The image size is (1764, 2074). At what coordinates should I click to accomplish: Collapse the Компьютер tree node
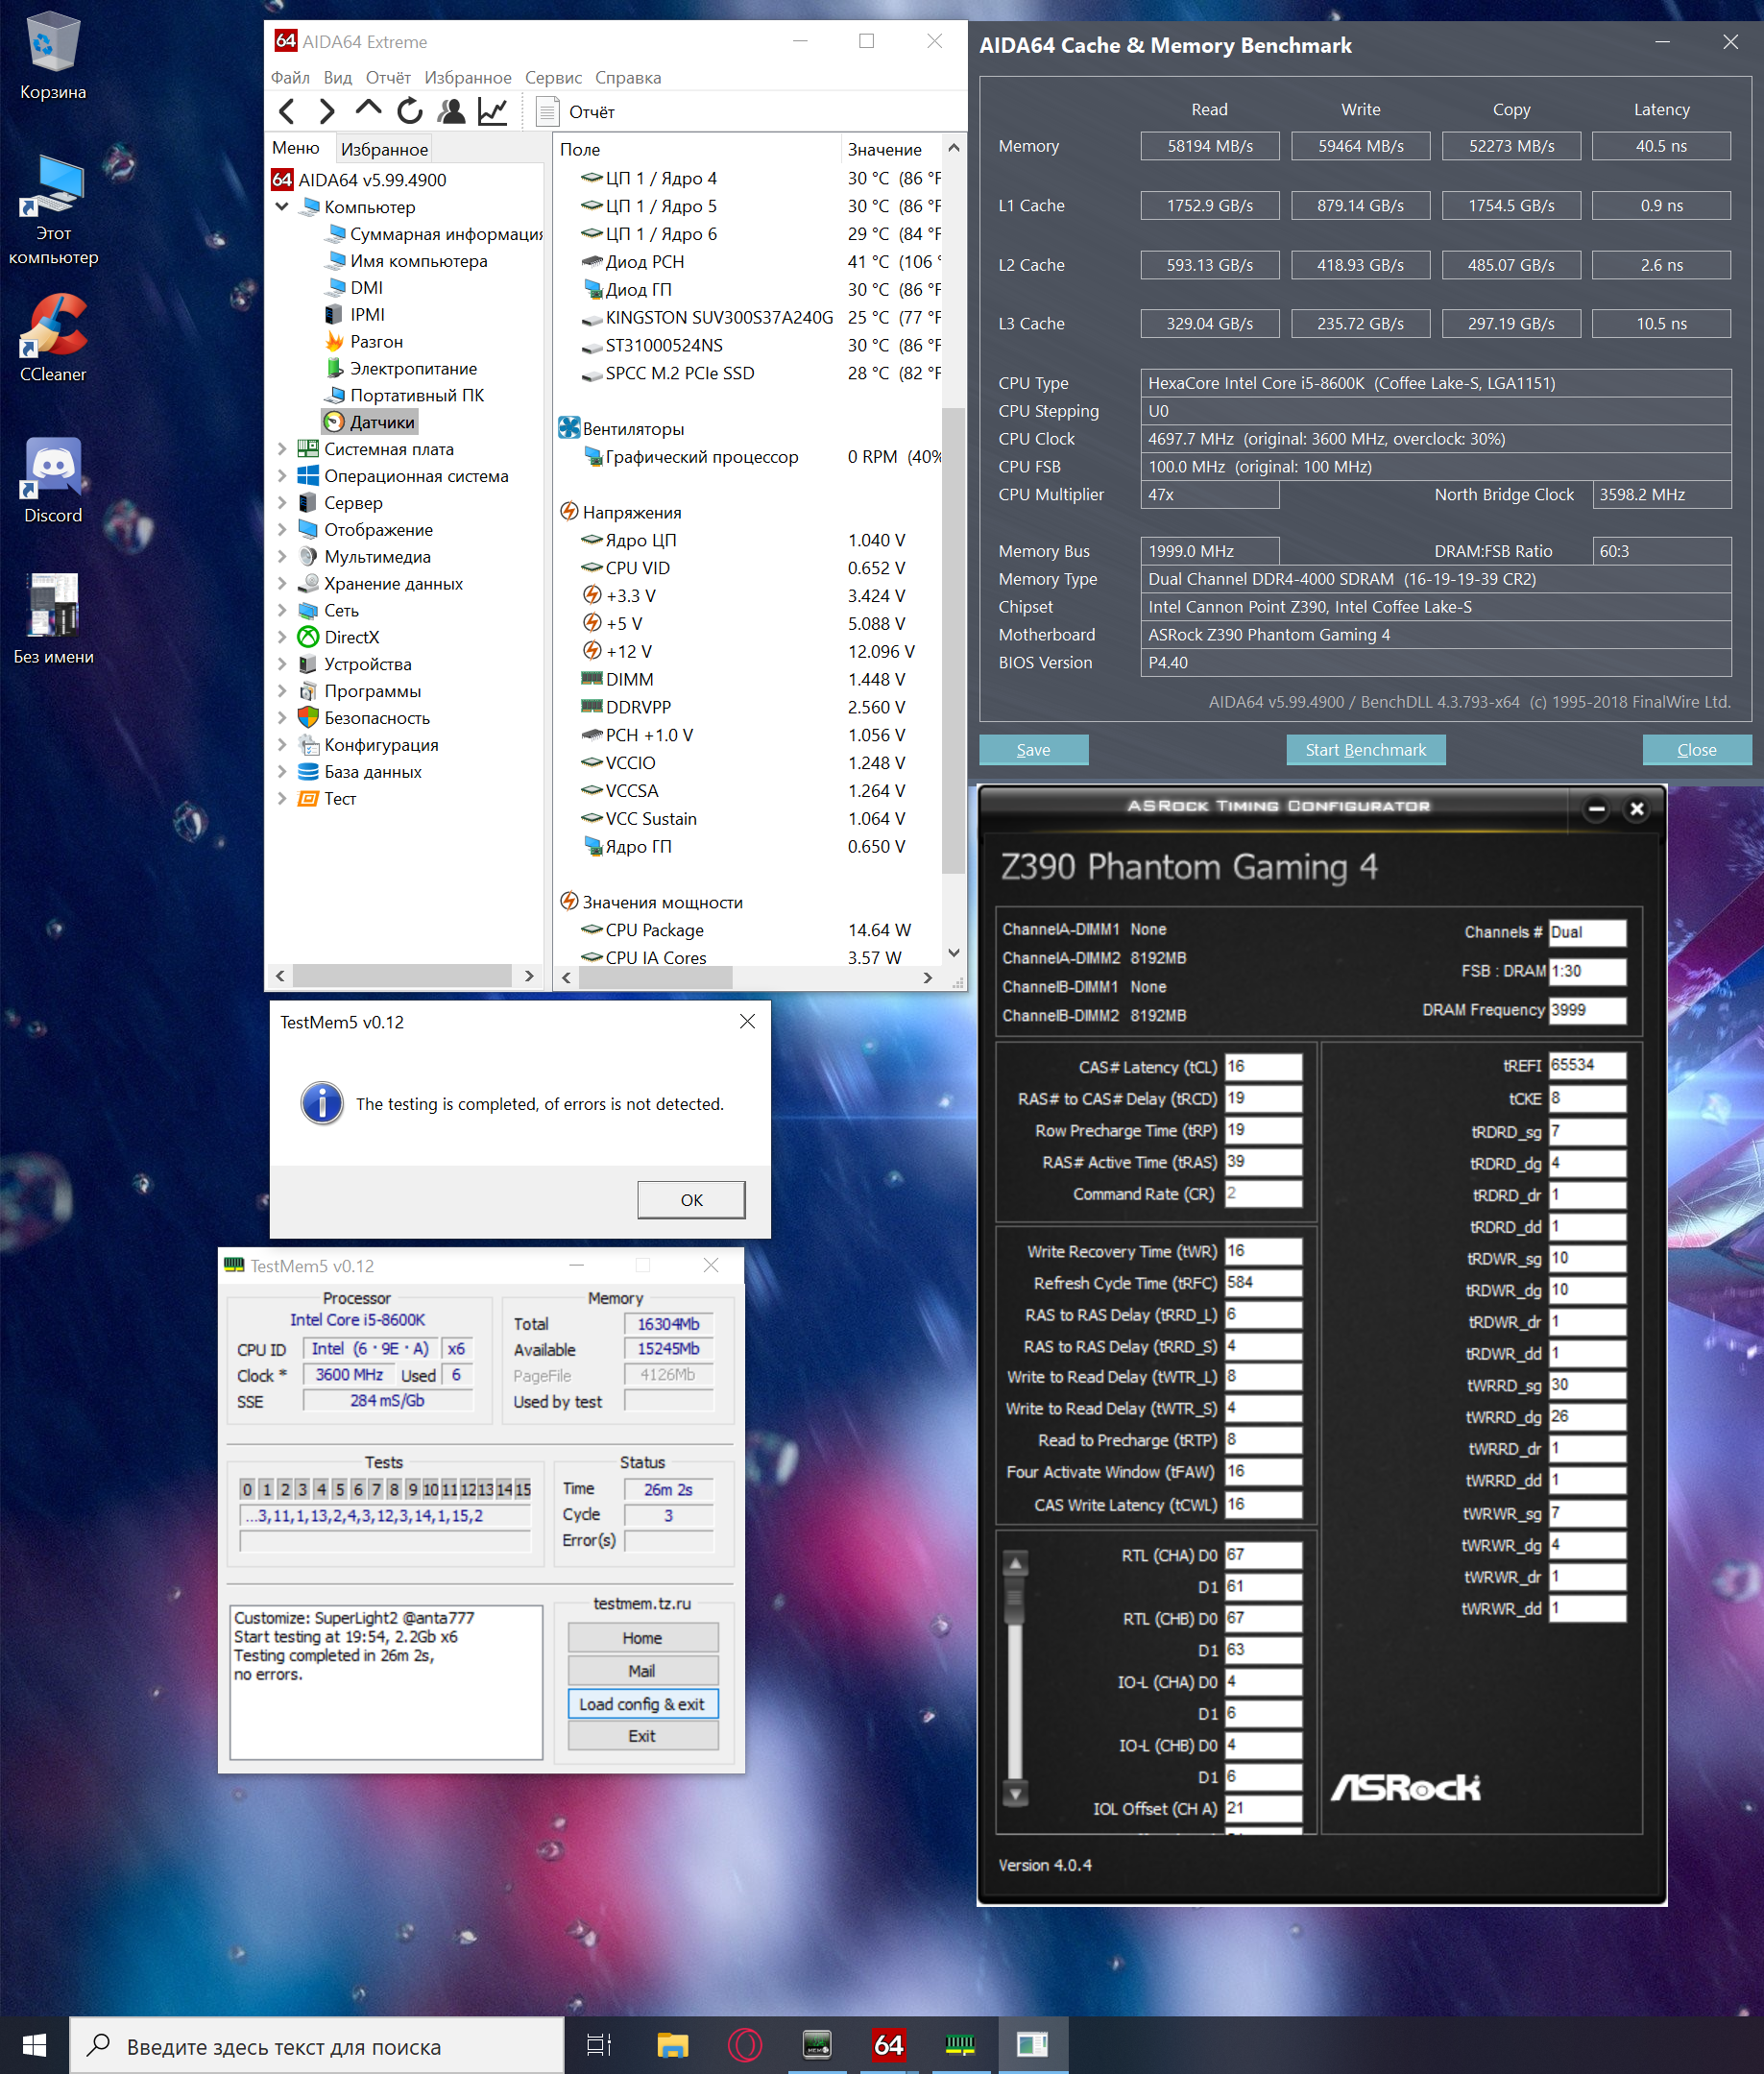282,207
